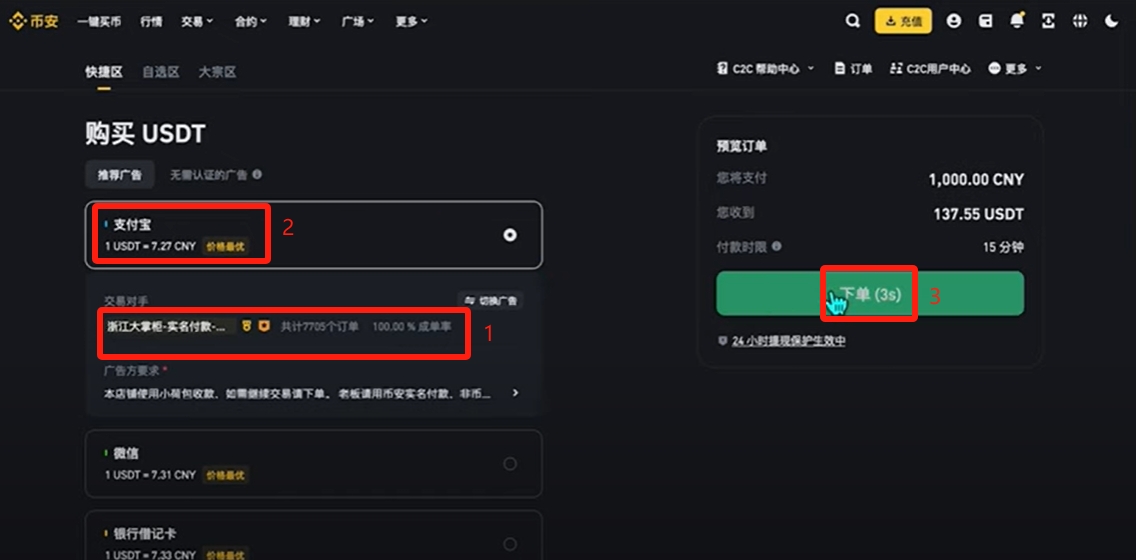Open the search magnifier icon

point(852,21)
